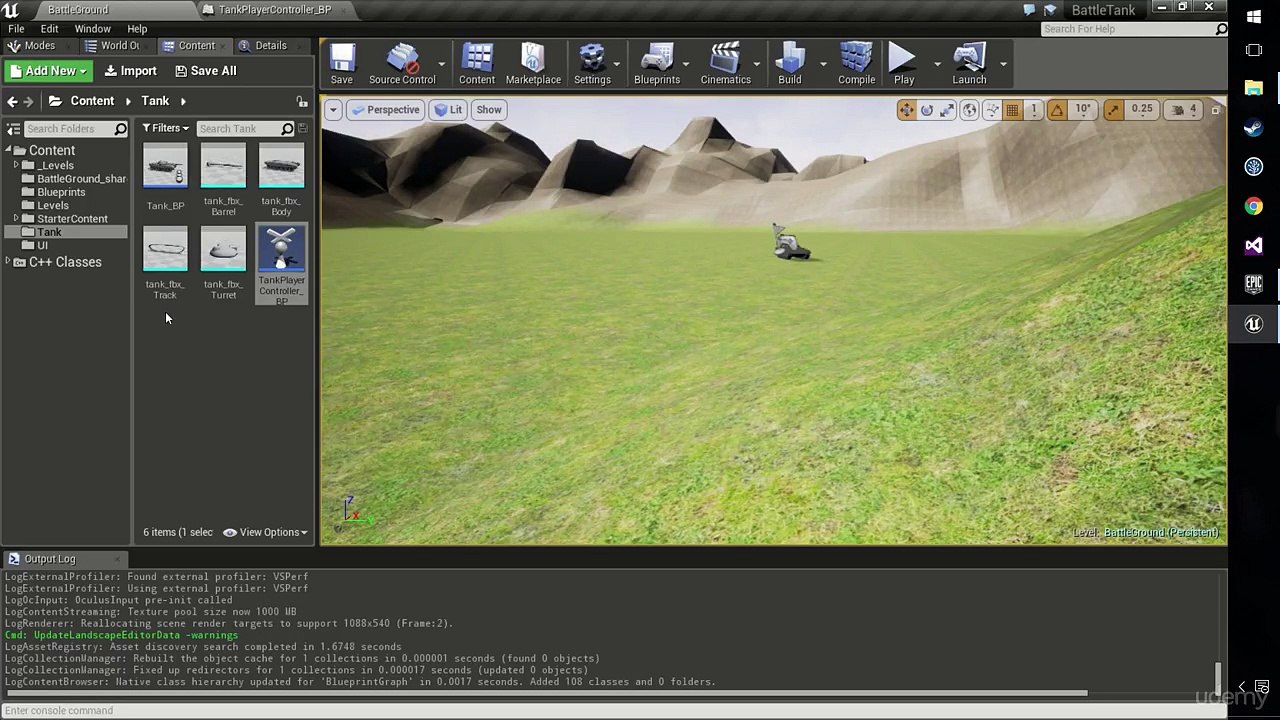This screenshot has height=720, width=1280.
Task: Open the Help menu
Action: [137, 29]
